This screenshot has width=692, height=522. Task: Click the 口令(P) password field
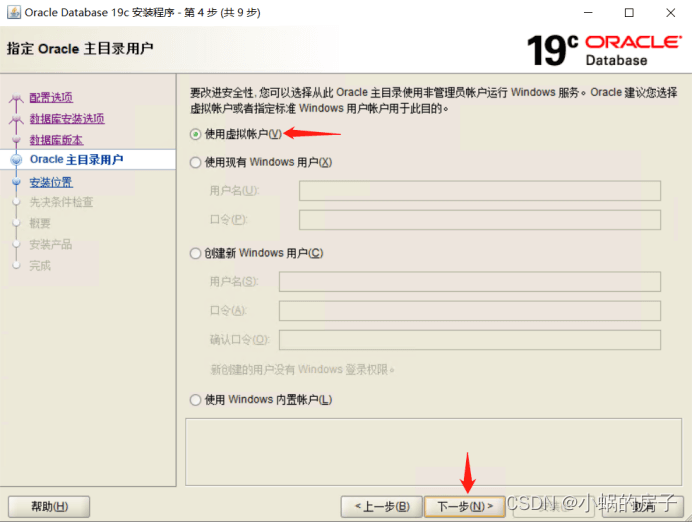[x=480, y=220]
